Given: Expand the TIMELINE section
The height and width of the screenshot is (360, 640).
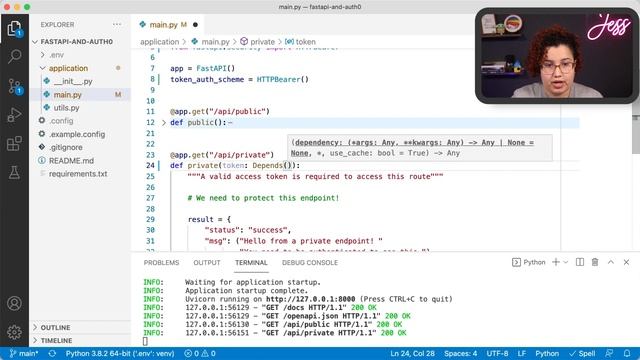Looking at the screenshot, I should 56,340.
